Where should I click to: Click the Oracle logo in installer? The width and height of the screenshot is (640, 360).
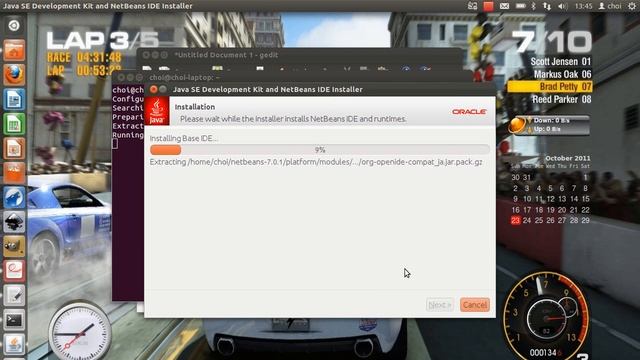click(469, 111)
